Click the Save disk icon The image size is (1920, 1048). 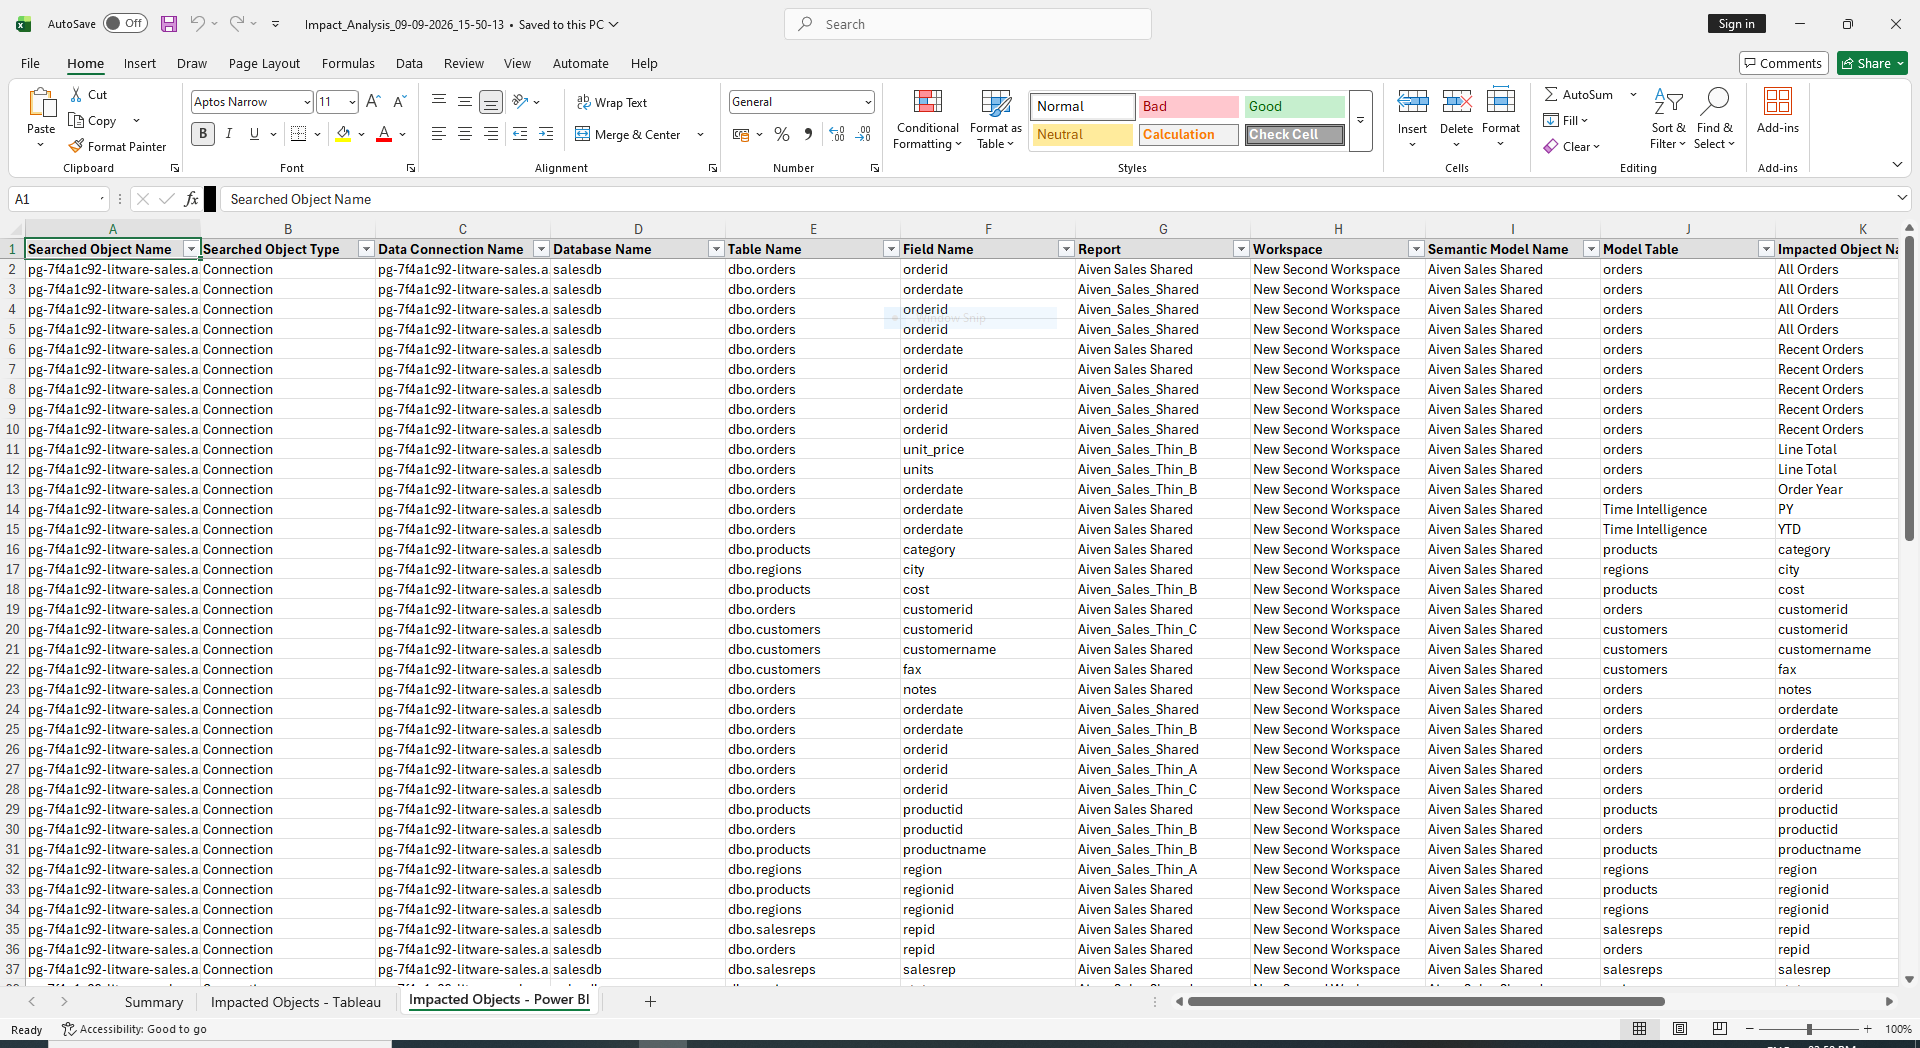coord(169,24)
